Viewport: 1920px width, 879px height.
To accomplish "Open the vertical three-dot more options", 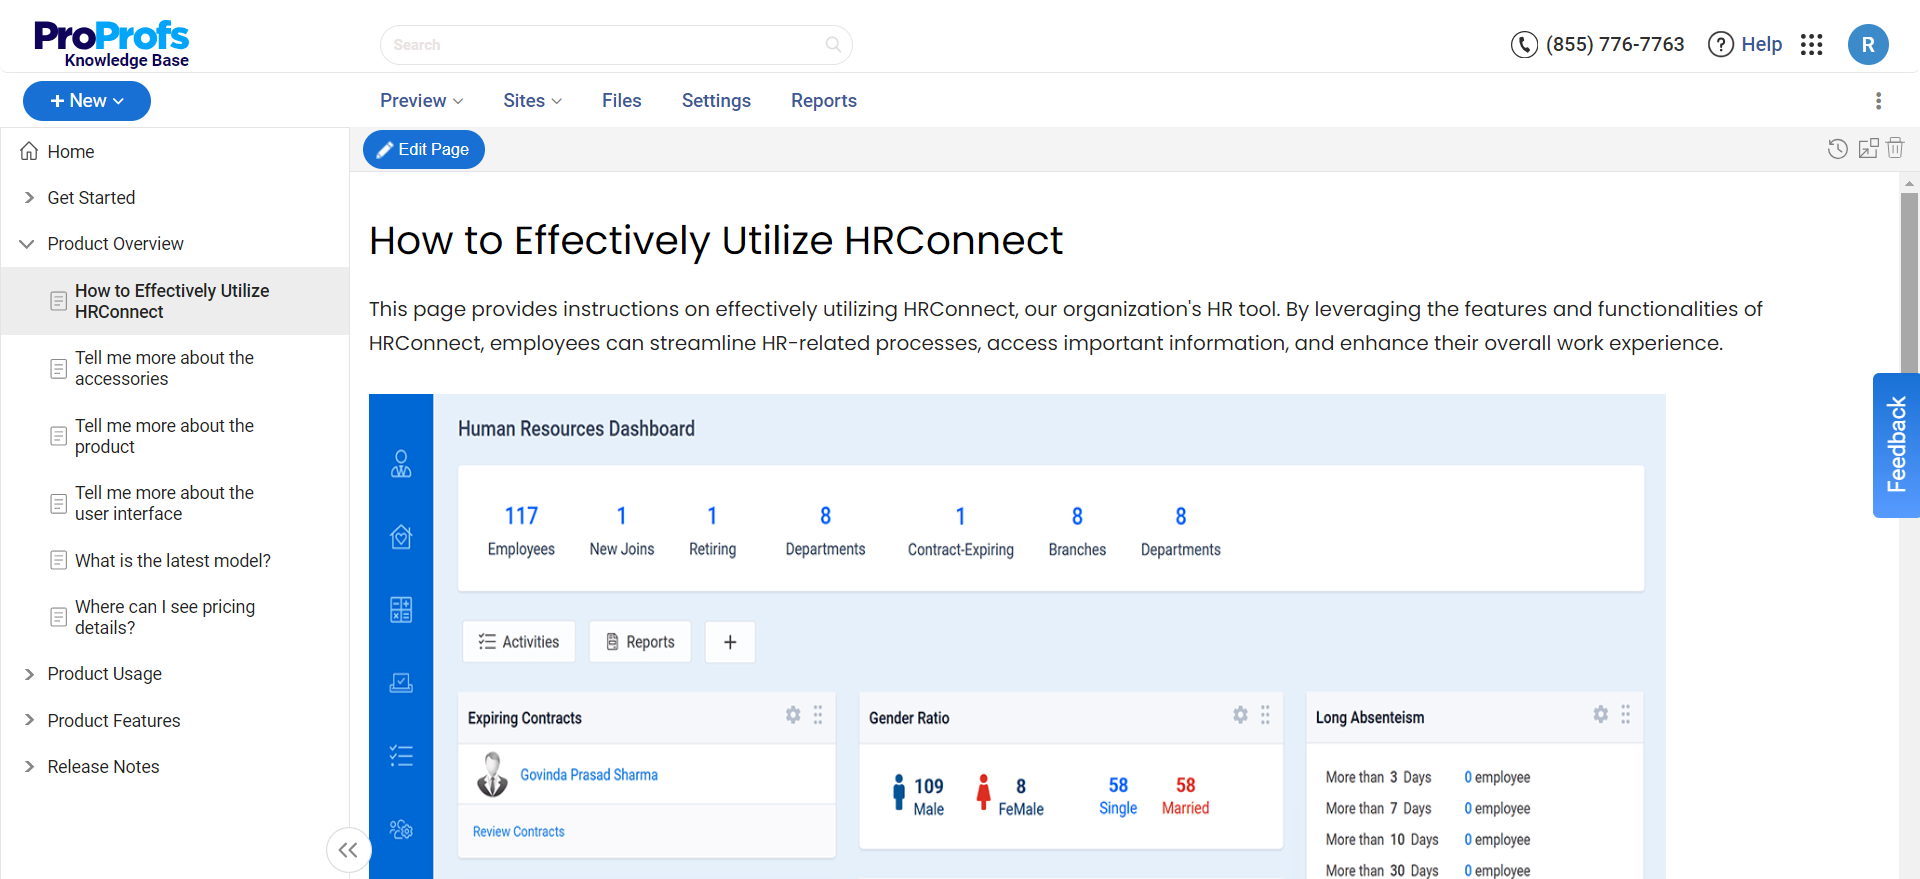I will click(x=1878, y=101).
